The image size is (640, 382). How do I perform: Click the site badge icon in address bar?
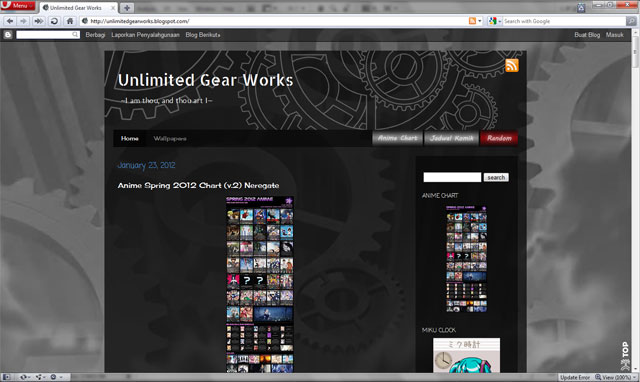coord(84,21)
